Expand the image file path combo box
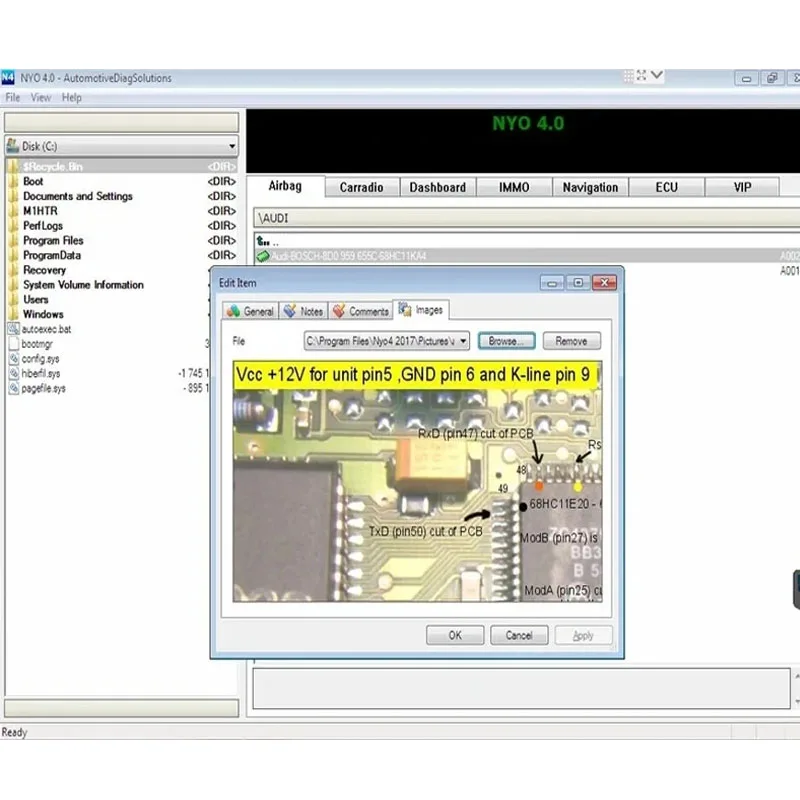Viewport: 800px width, 800px height. tap(386, 341)
